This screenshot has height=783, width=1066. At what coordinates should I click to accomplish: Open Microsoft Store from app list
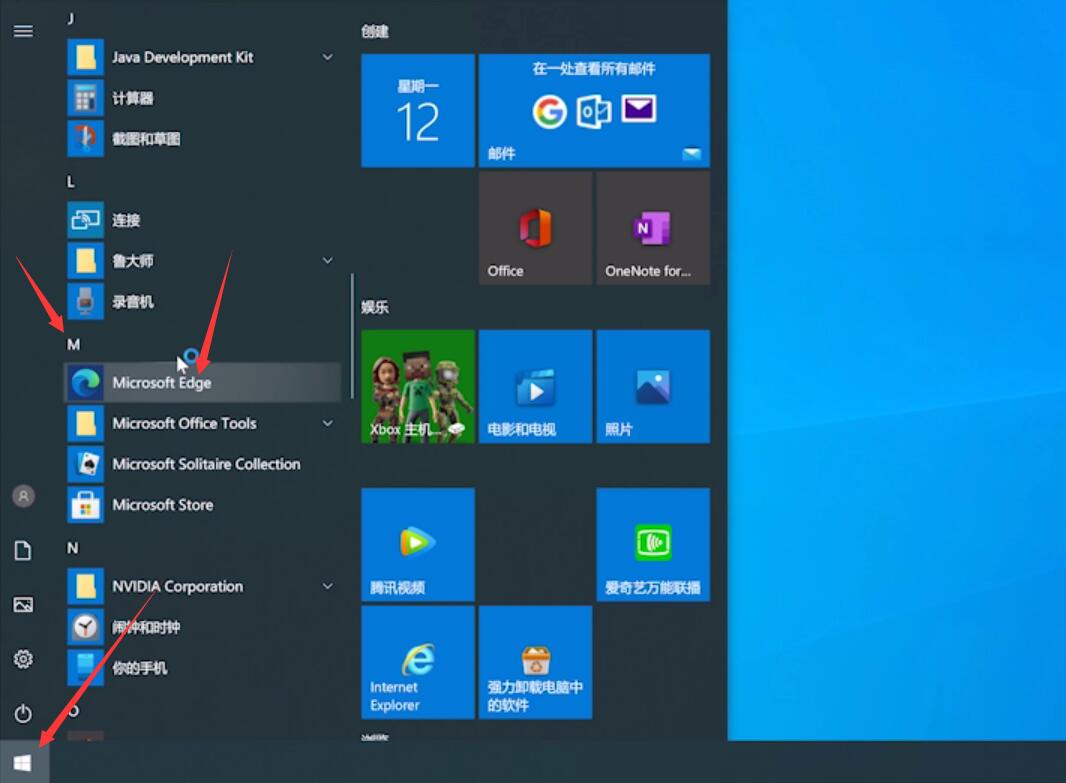pyautogui.click(x=203, y=505)
